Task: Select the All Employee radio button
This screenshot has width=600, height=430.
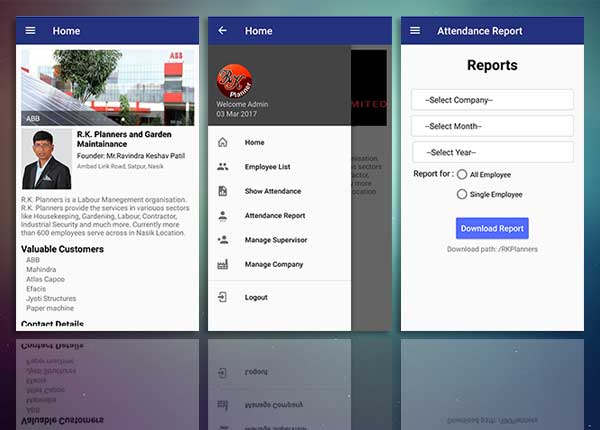Action: pyautogui.click(x=462, y=175)
